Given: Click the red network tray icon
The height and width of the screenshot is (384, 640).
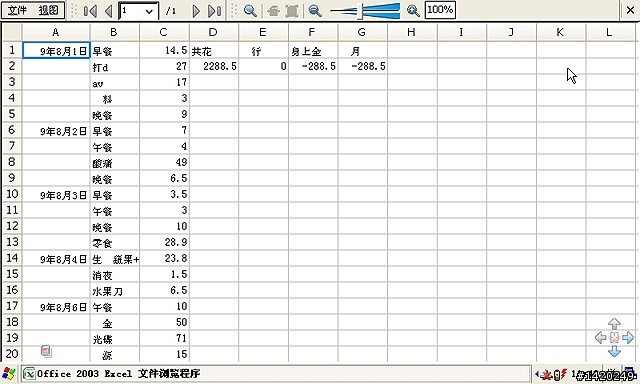Looking at the screenshot, I should [x=547, y=374].
